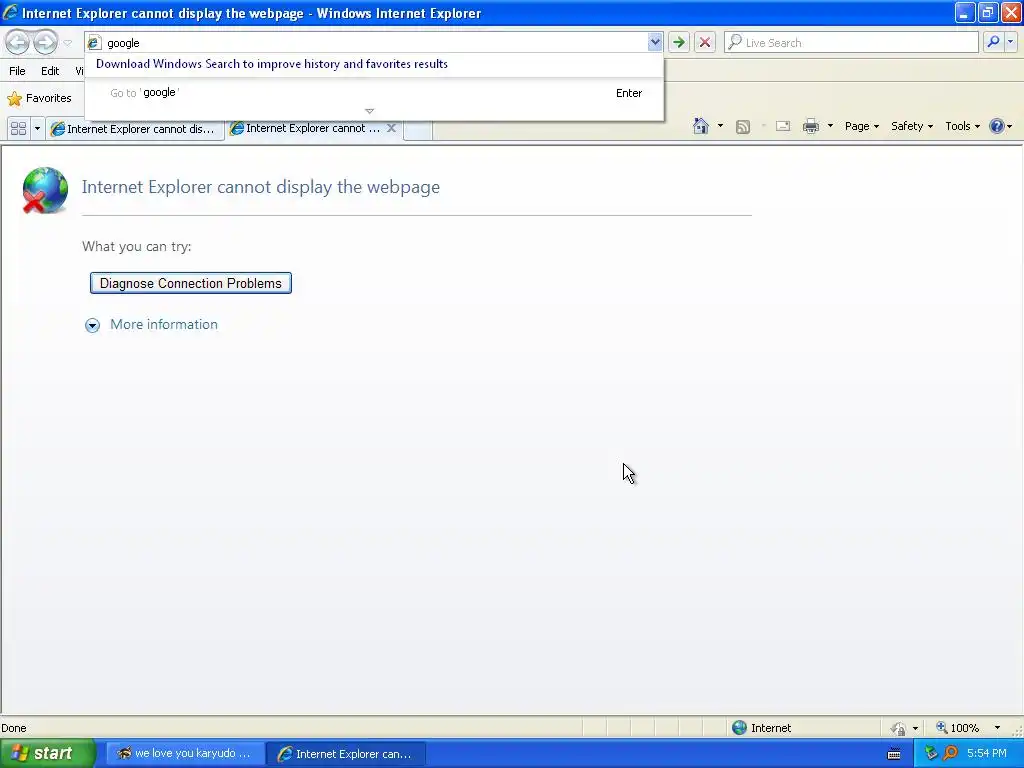This screenshot has height=768, width=1024.
Task: Click the 5:54 PM system clock
Action: click(987, 753)
